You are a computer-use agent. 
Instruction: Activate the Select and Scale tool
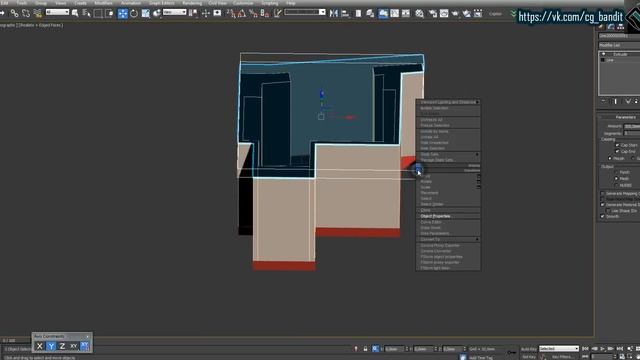(x=145, y=13)
